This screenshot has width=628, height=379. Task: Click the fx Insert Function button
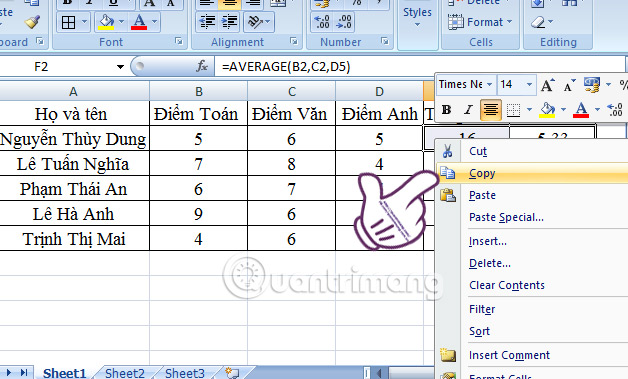[x=202, y=66]
